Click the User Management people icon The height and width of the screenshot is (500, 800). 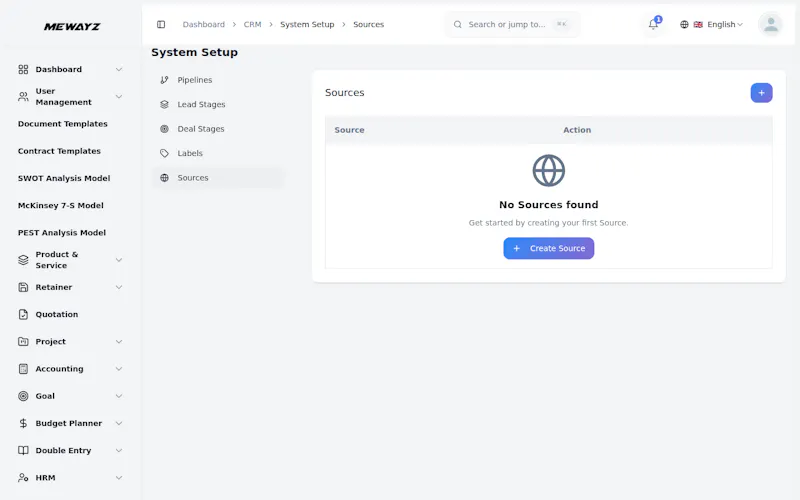[23, 96]
